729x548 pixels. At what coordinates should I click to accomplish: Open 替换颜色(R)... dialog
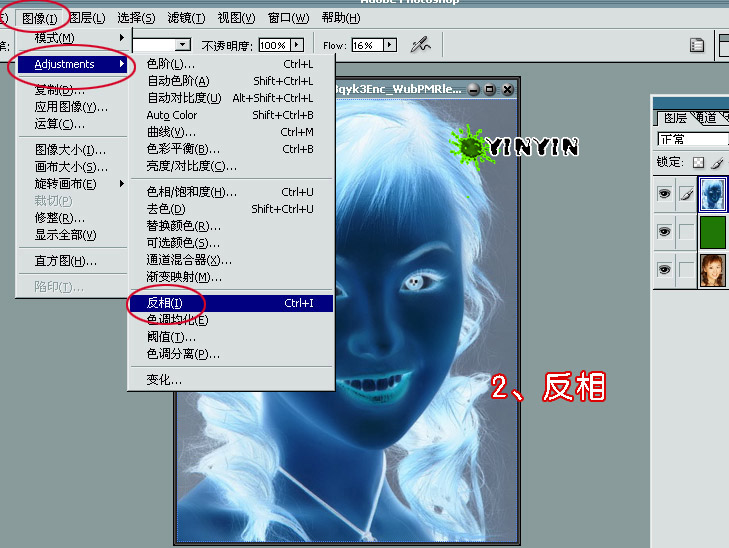point(231,226)
